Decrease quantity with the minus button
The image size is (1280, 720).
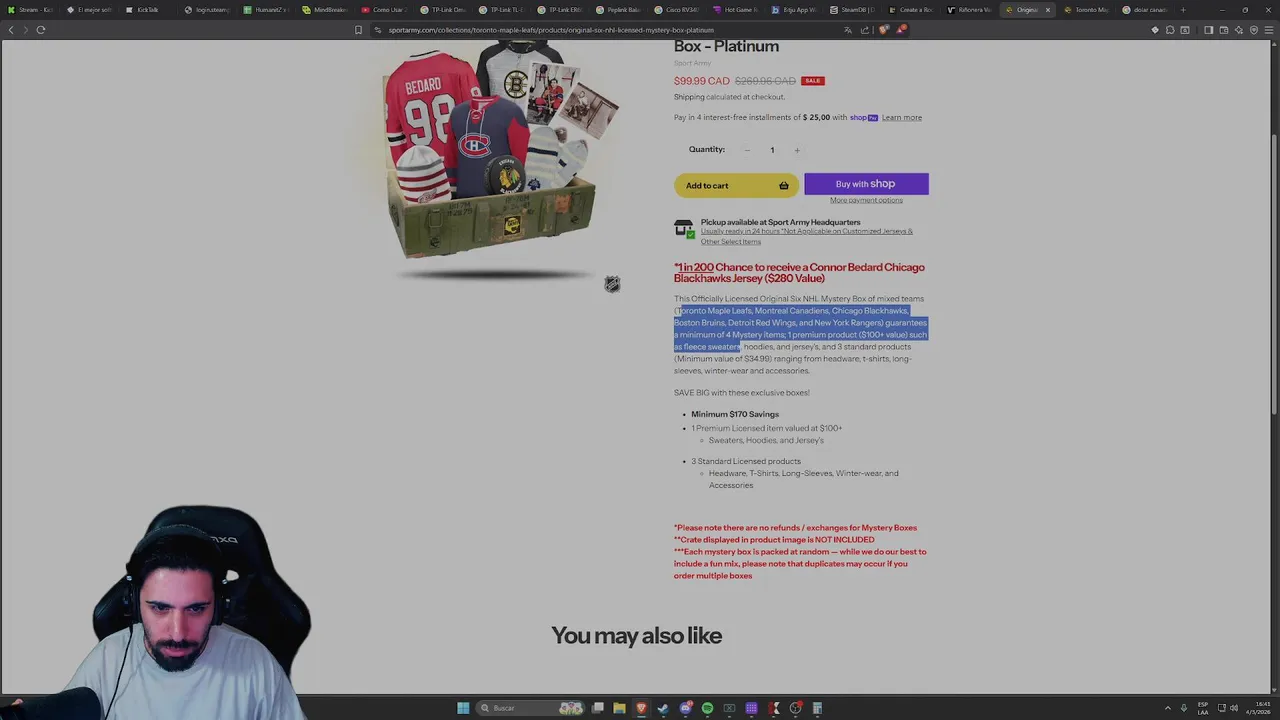point(747,150)
